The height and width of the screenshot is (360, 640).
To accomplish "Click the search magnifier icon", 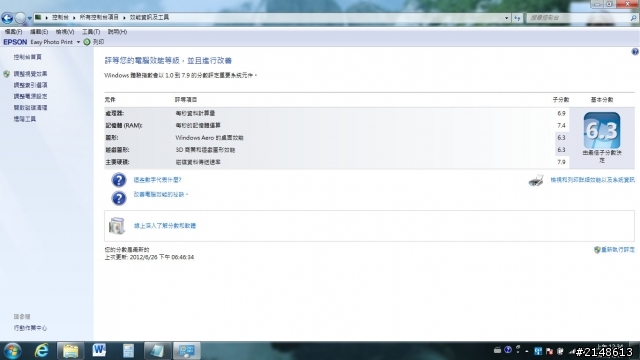I will [x=633, y=18].
